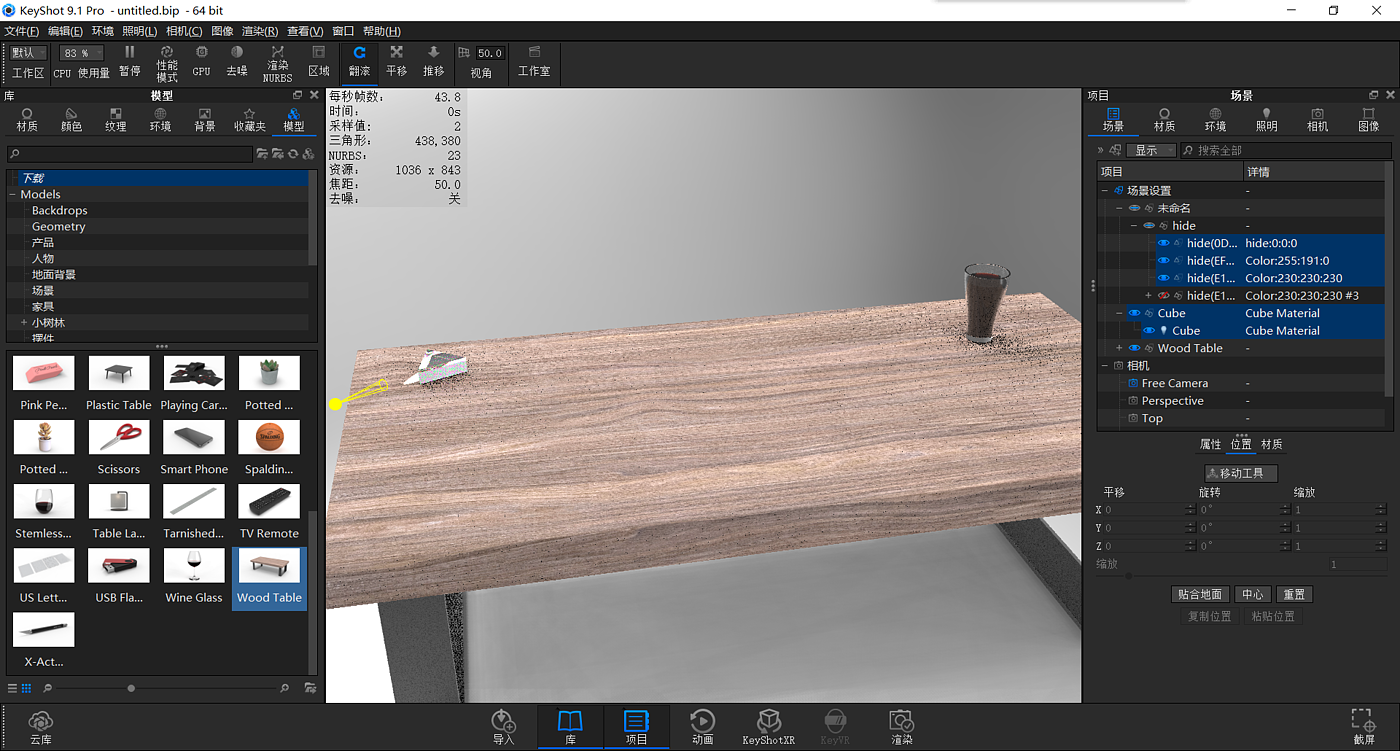Viewport: 1400px width, 751px height.
Task: Click the 重置 (Reset) button
Action: [1294, 594]
